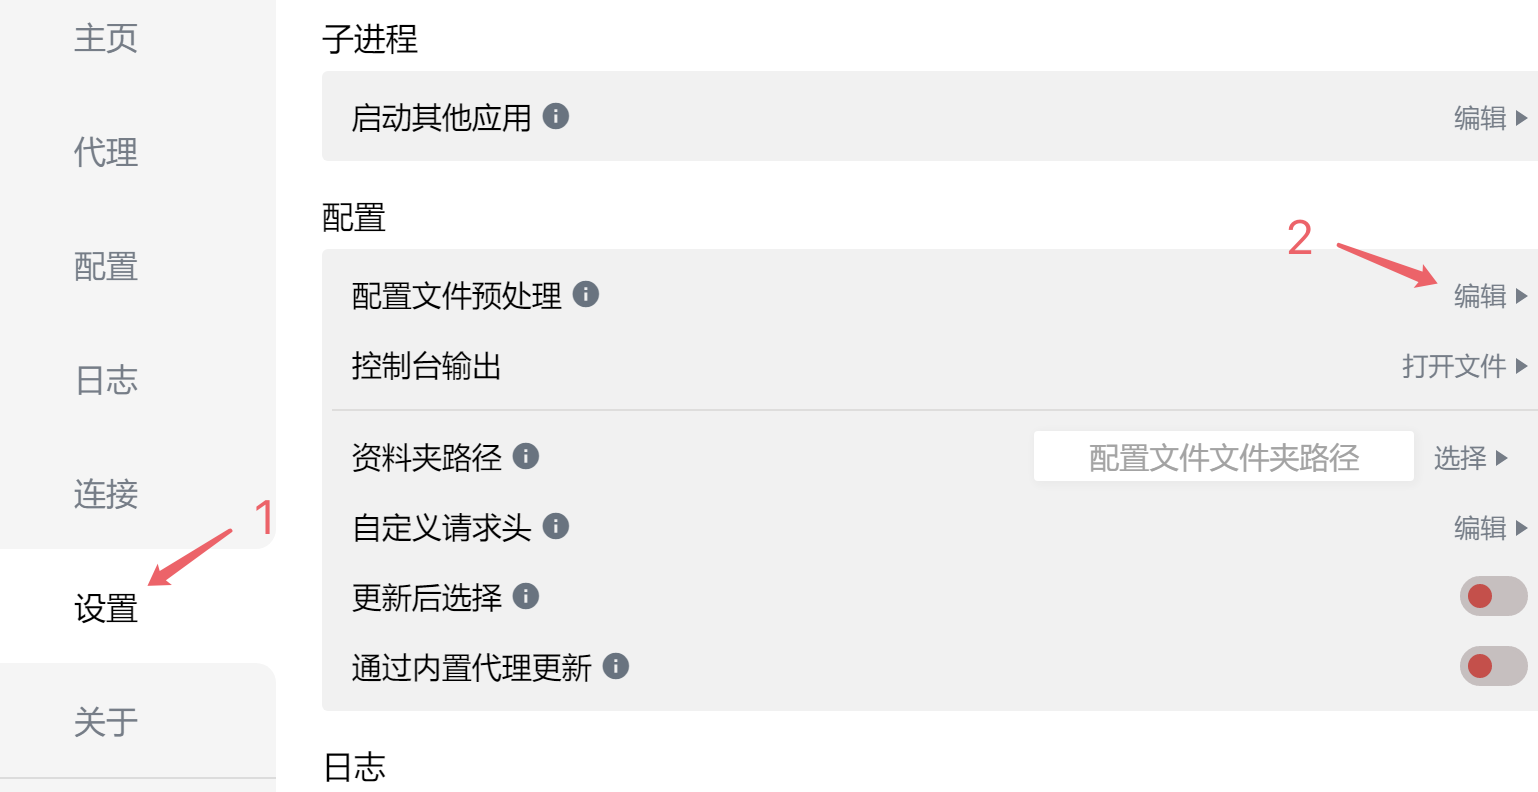Open the 日志 sidebar page
The image size is (1538, 792).
pyautogui.click(x=106, y=380)
